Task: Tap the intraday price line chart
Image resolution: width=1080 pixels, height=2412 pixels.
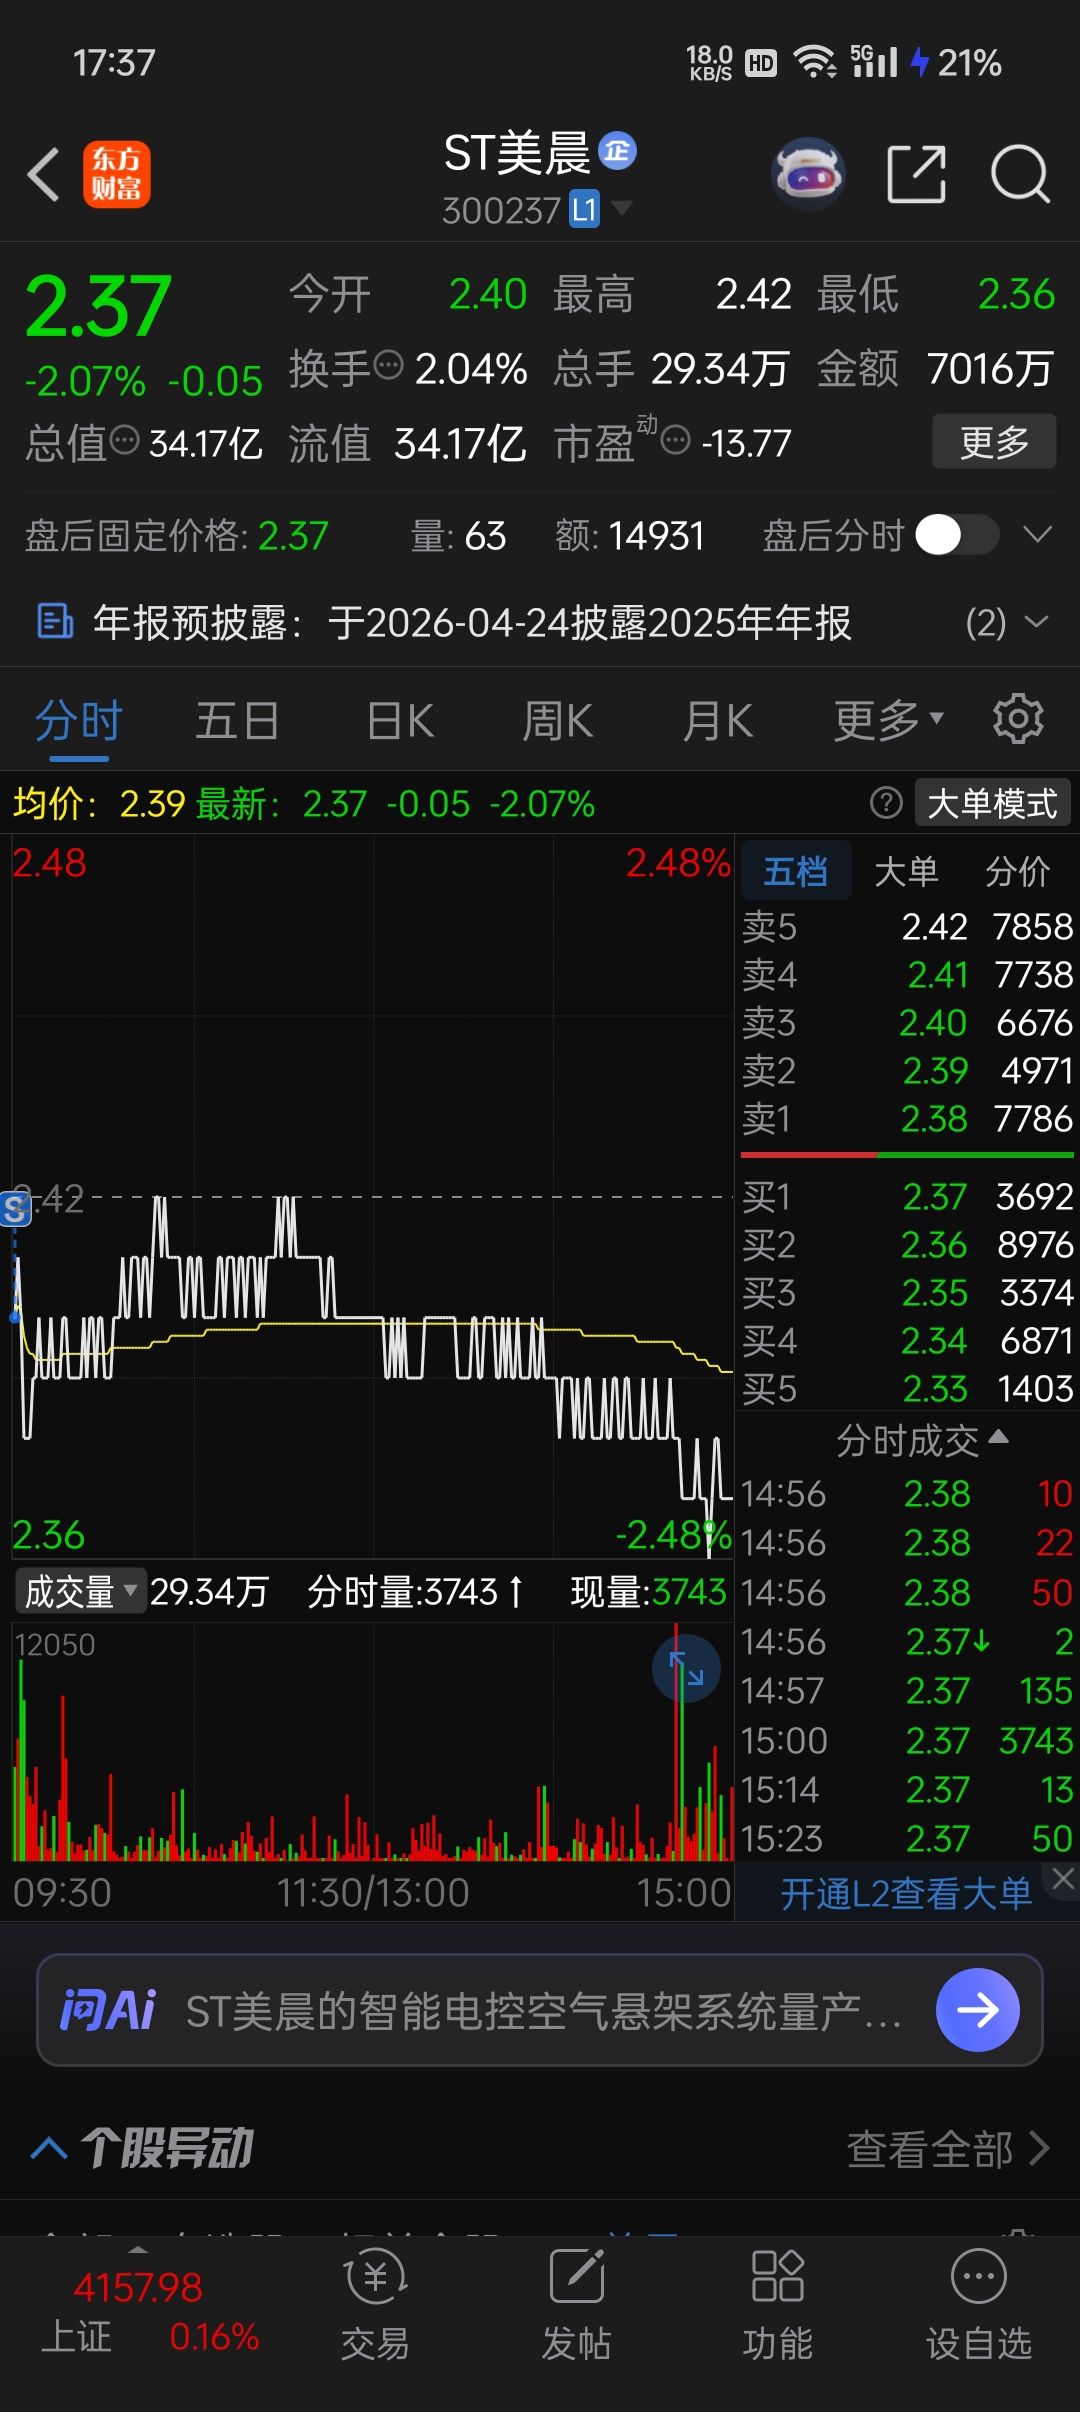Action: point(372,1196)
